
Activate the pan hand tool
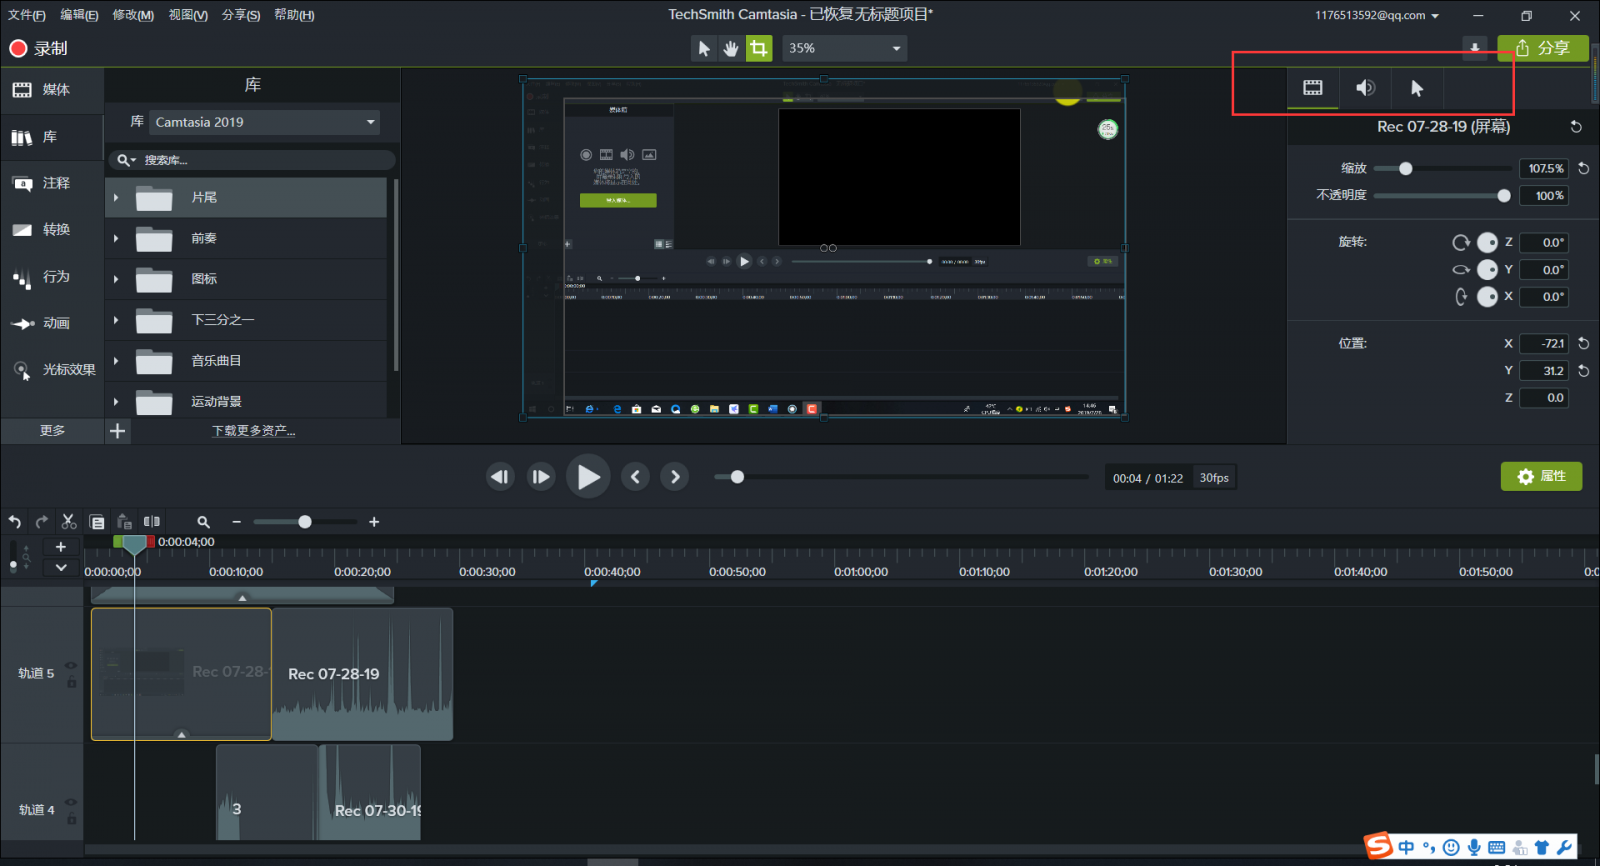(x=731, y=48)
